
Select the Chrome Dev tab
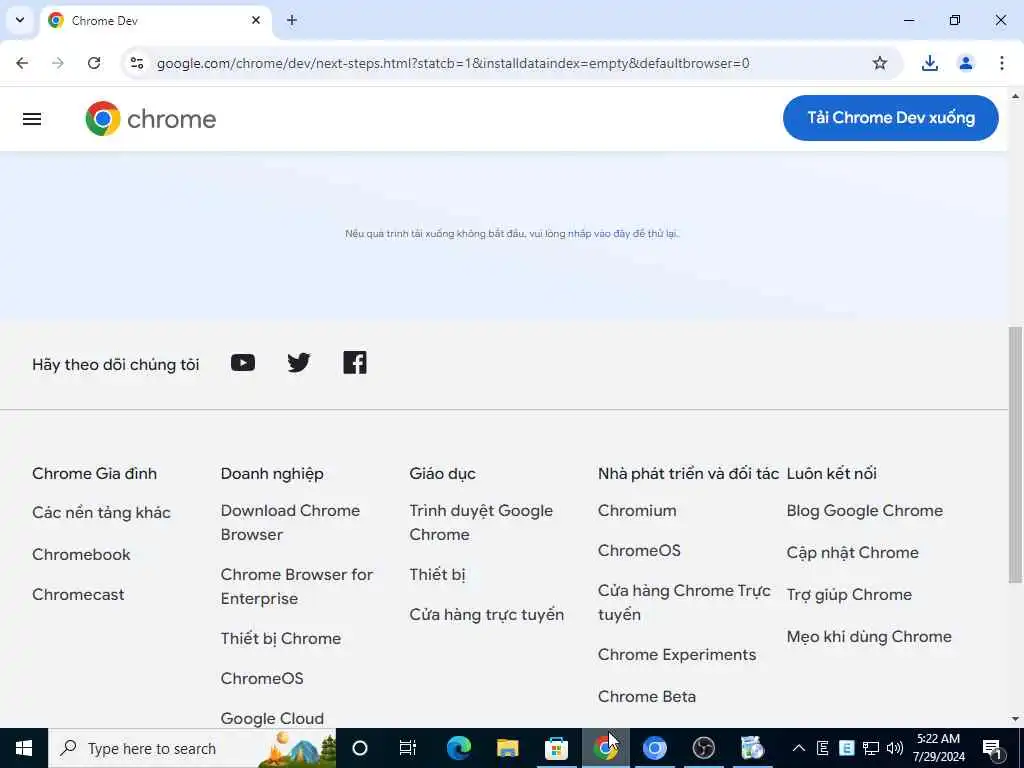[157, 21]
